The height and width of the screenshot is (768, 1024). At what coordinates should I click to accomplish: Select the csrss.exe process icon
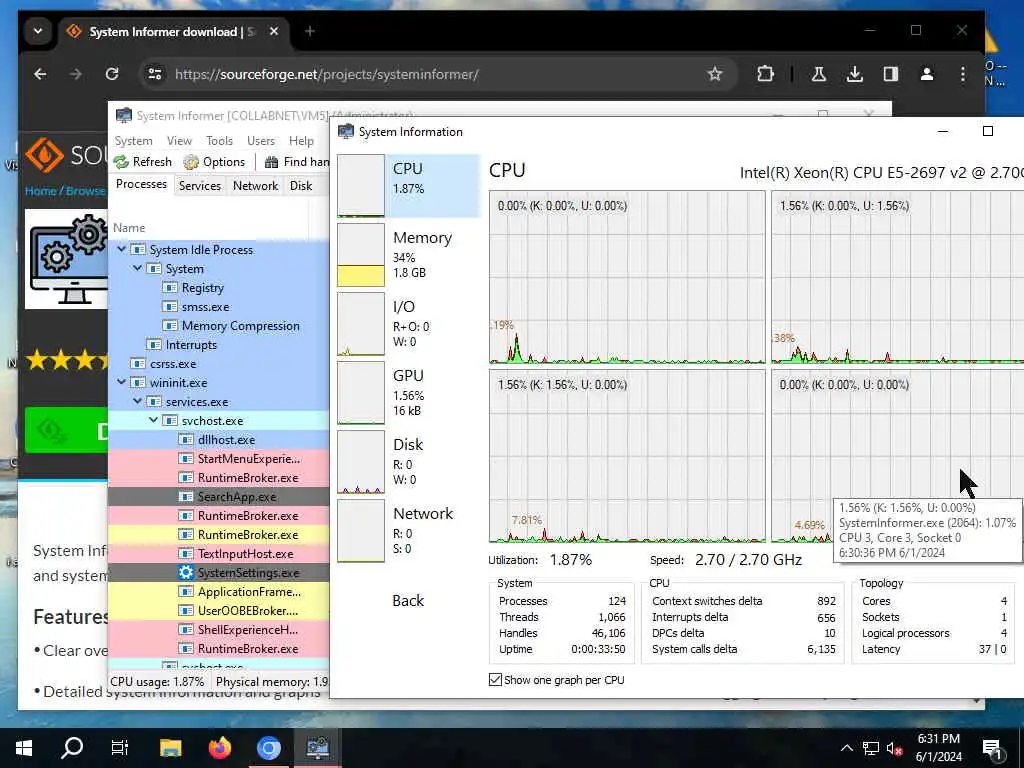coord(138,363)
